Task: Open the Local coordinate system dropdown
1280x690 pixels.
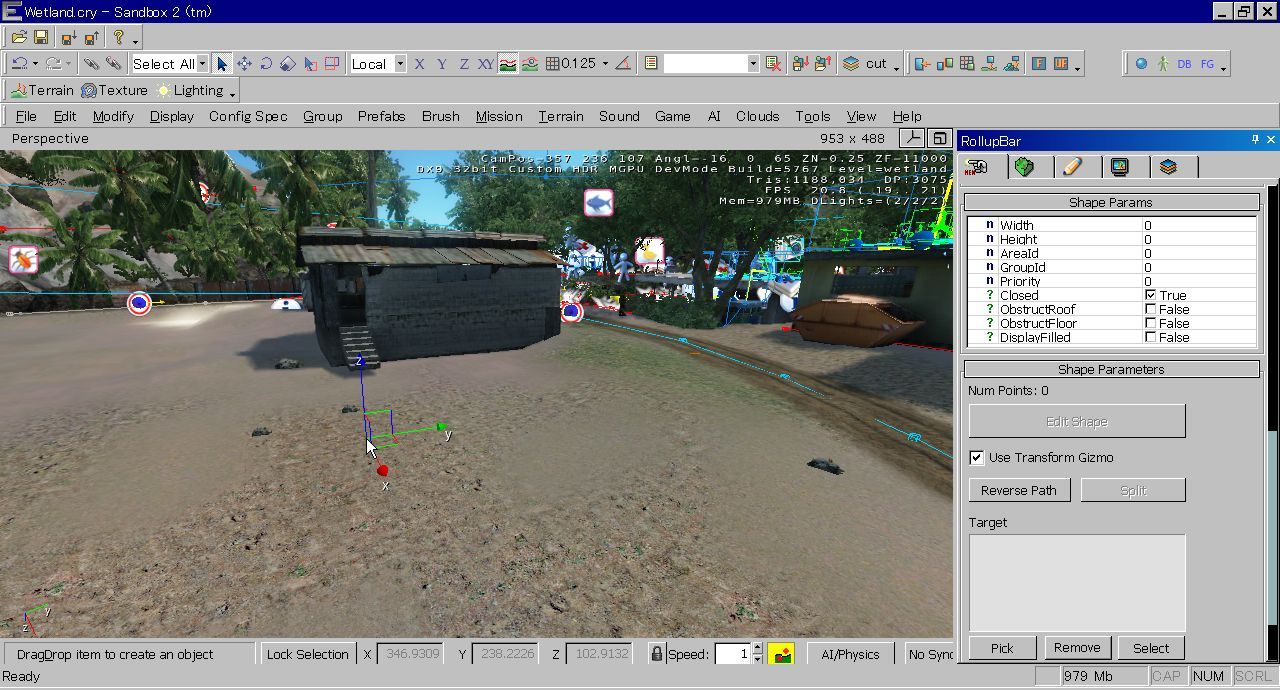Action: point(400,63)
